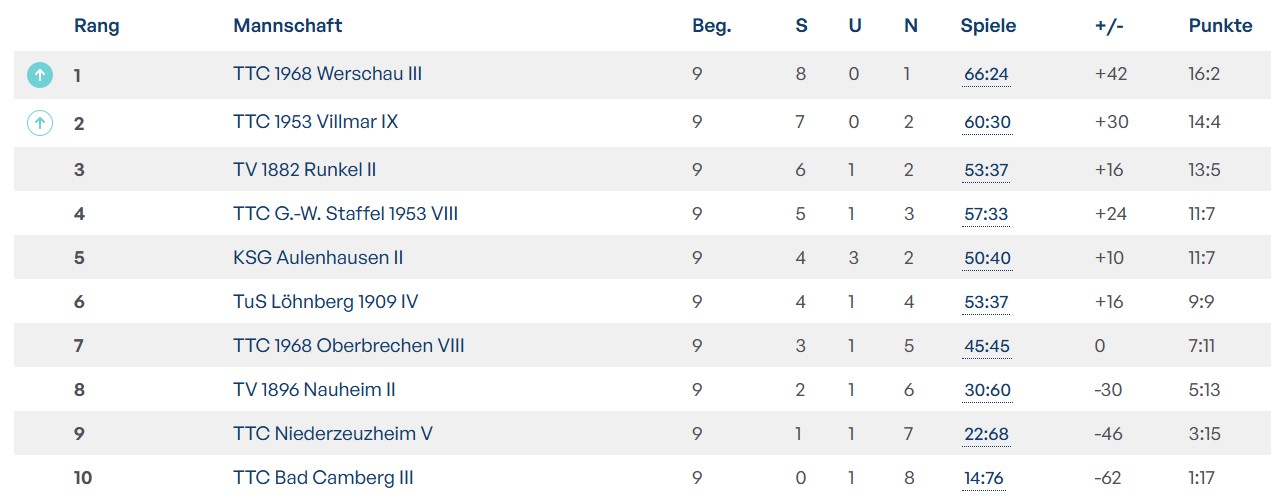
Task: Open the 60:30 games result link
Action: click(x=986, y=123)
